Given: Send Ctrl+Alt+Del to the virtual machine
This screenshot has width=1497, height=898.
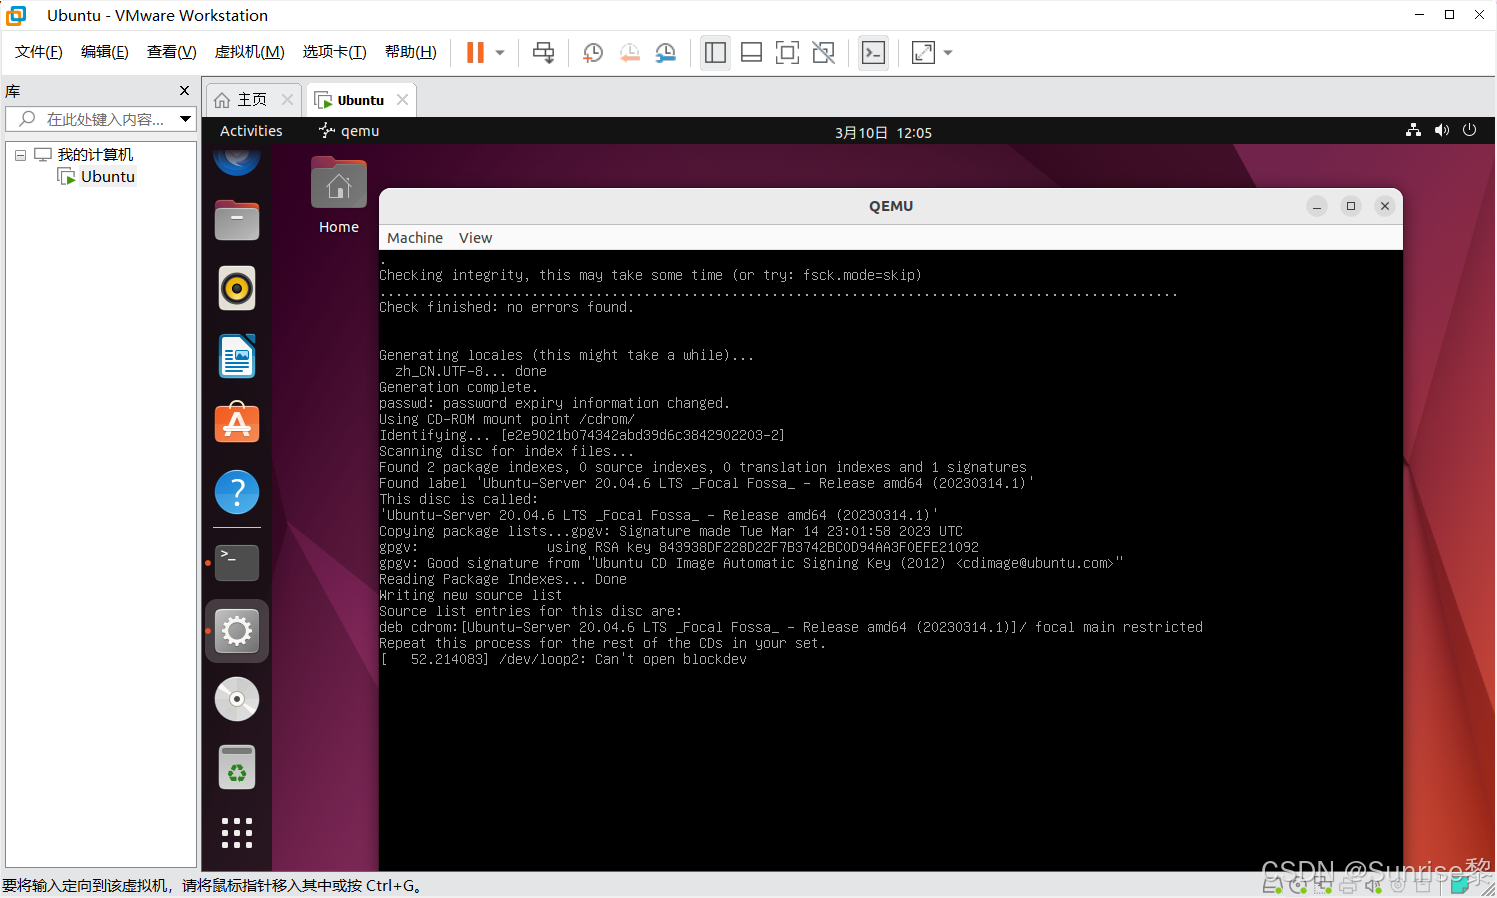Looking at the screenshot, I should [543, 53].
